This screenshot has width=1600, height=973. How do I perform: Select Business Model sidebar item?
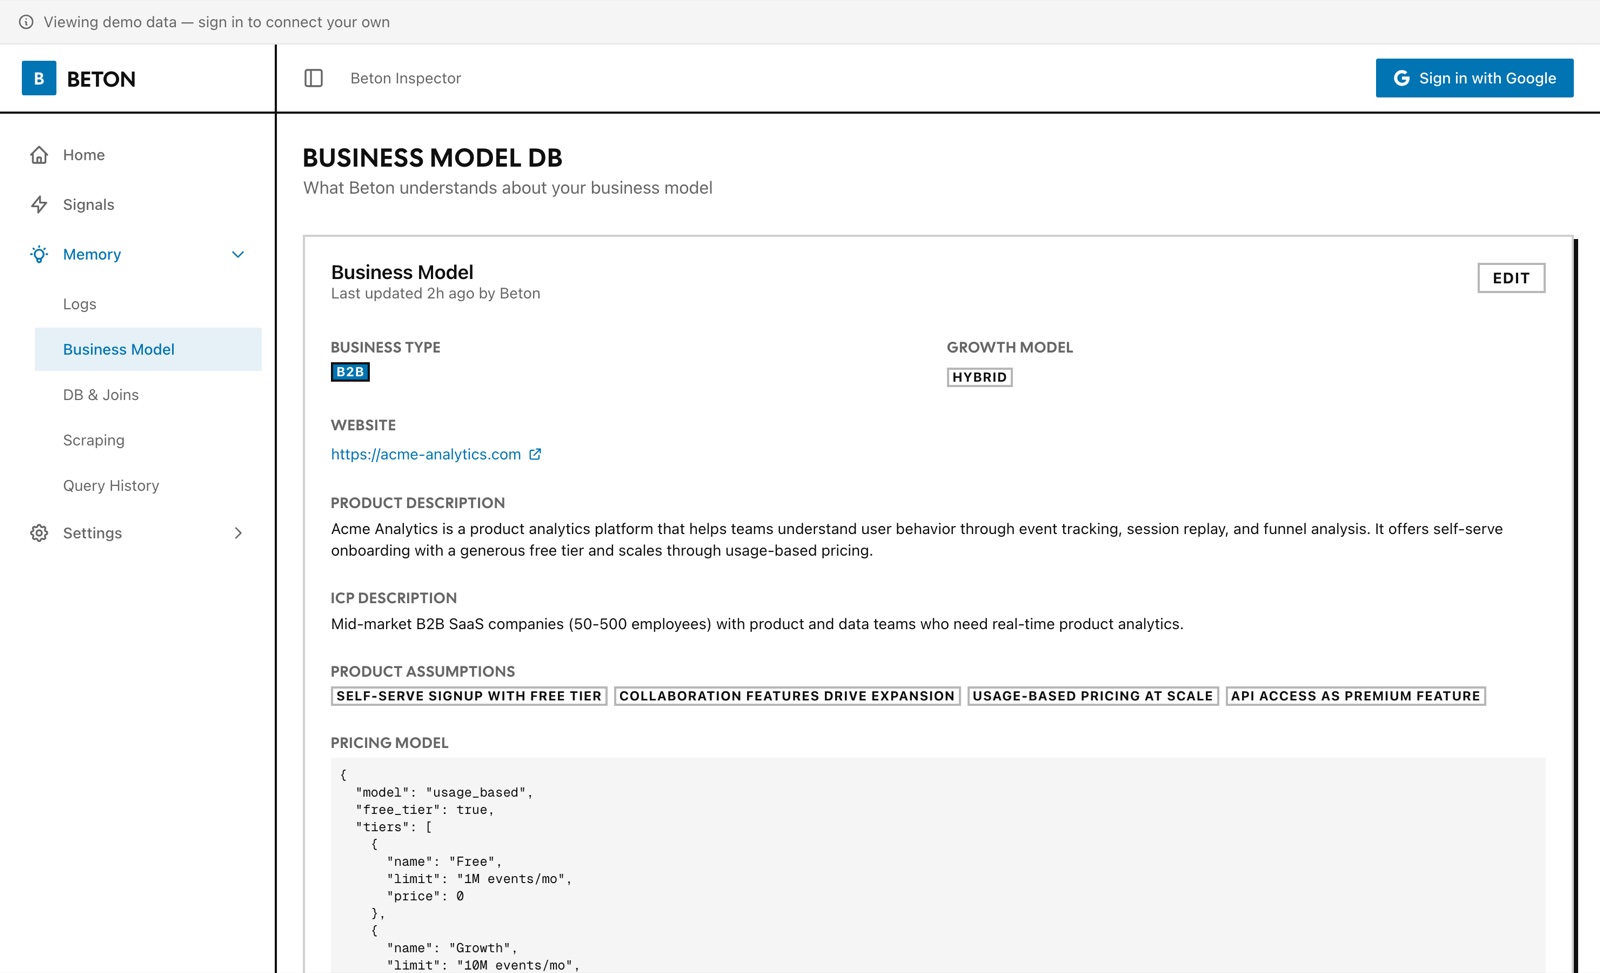[x=148, y=349]
